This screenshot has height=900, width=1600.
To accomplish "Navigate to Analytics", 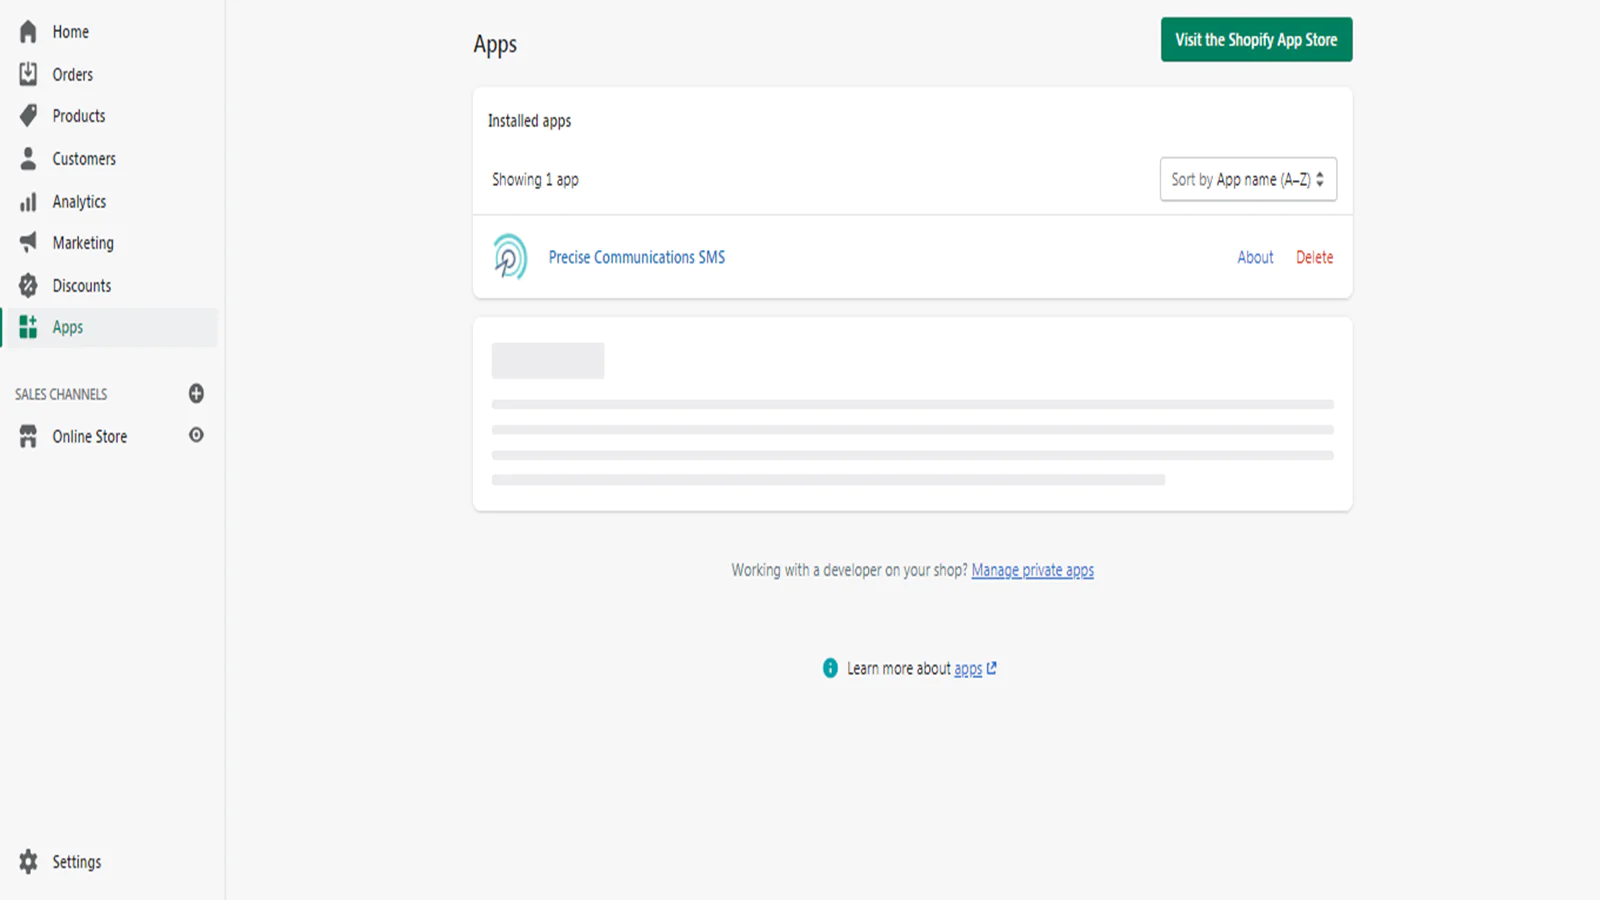I will tap(79, 202).
